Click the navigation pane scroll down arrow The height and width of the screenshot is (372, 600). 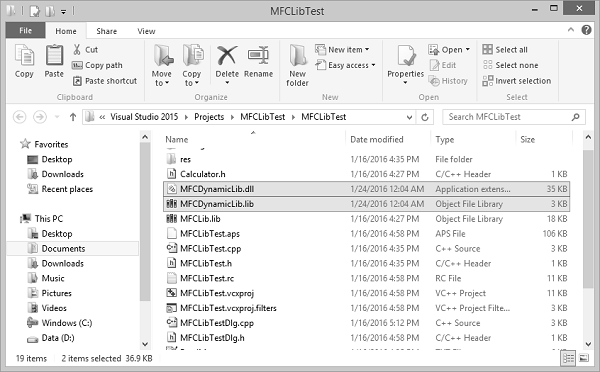click(145, 344)
